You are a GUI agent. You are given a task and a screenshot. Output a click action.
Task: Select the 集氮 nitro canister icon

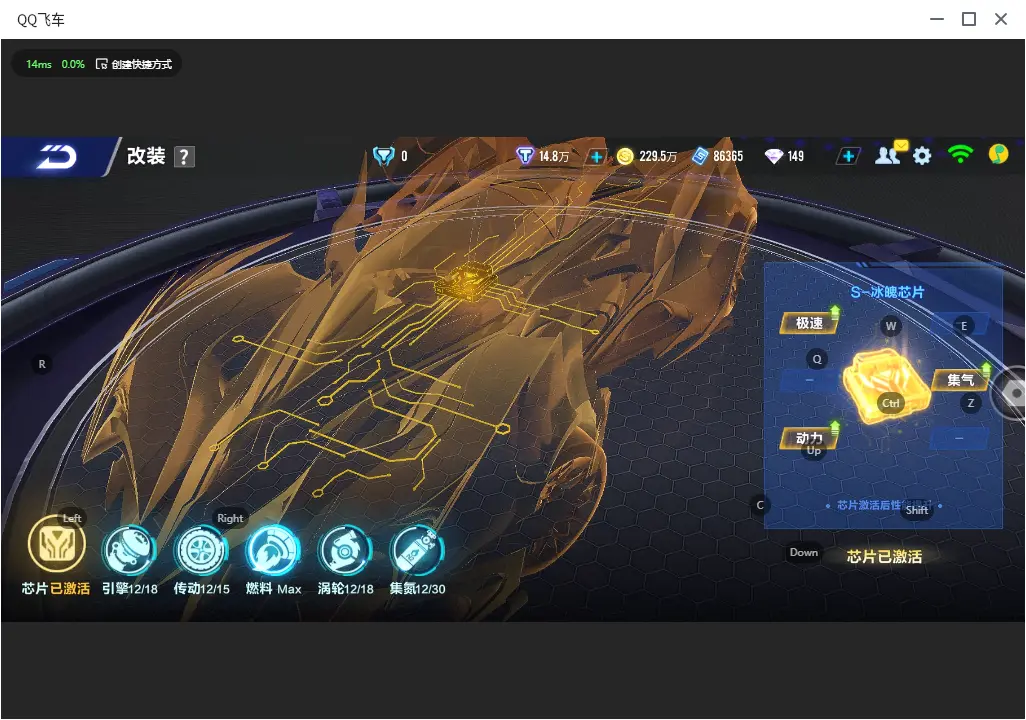417,550
